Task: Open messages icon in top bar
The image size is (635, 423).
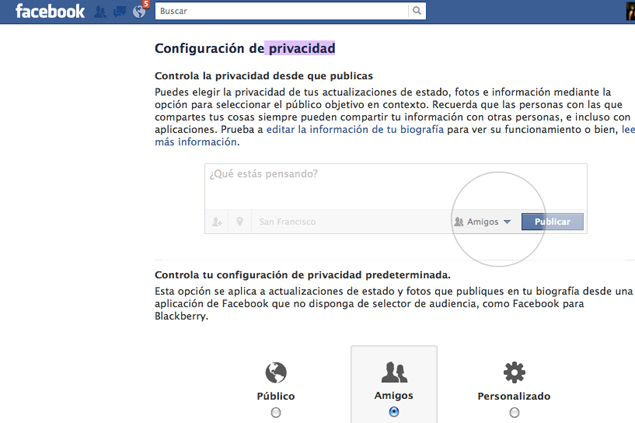Action: (x=119, y=12)
